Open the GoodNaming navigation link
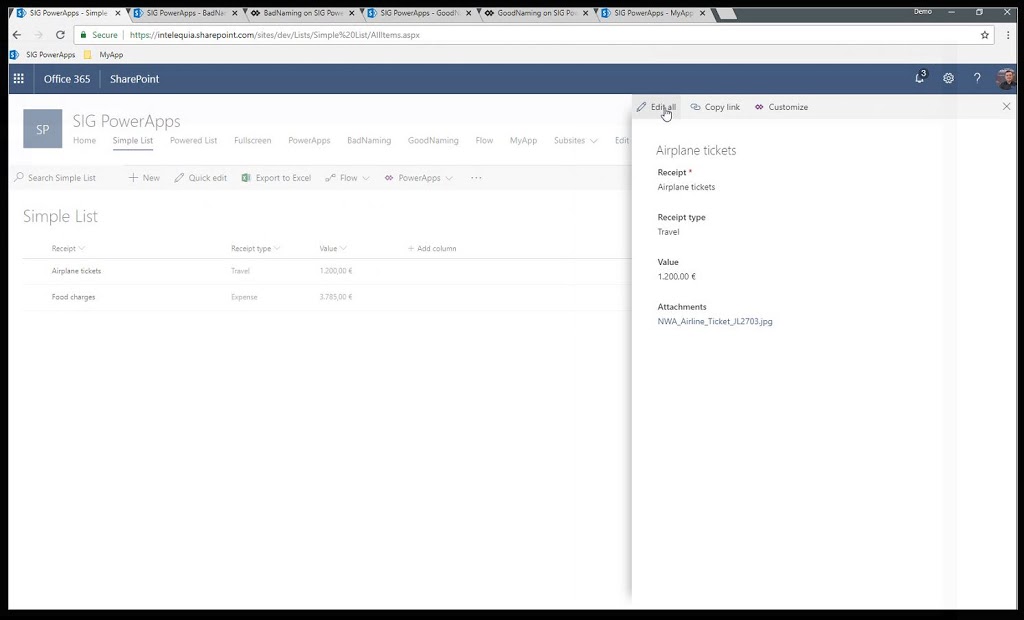The image size is (1024, 620). [433, 140]
